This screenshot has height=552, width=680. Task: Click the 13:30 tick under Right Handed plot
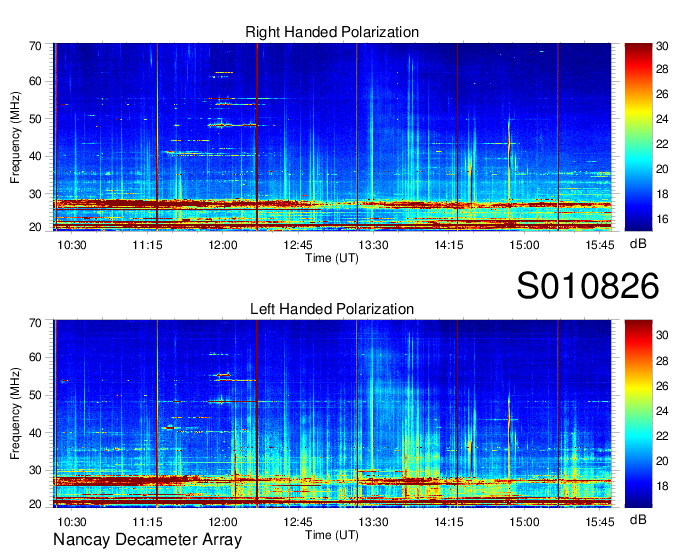373,245
